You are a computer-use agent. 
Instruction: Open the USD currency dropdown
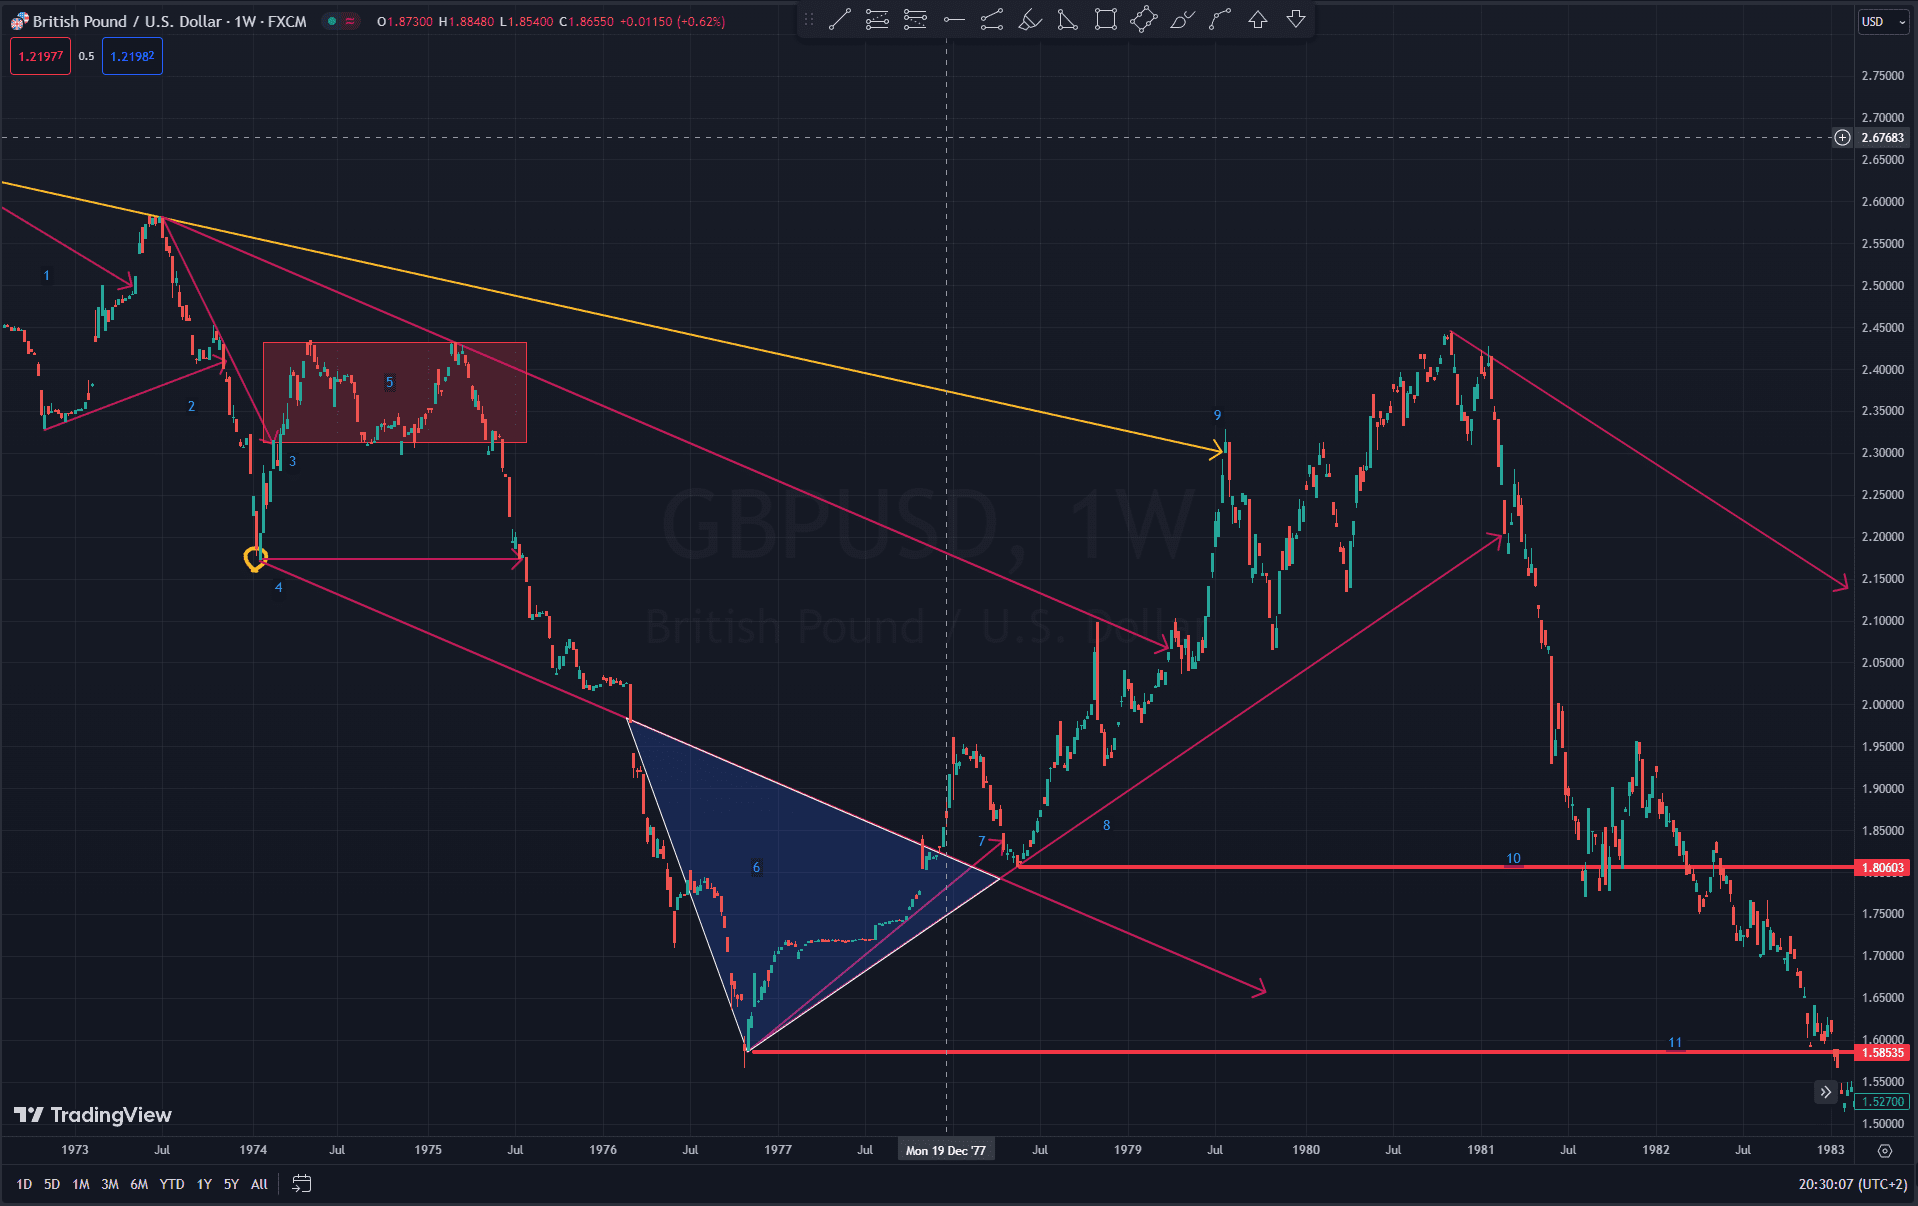point(1883,22)
